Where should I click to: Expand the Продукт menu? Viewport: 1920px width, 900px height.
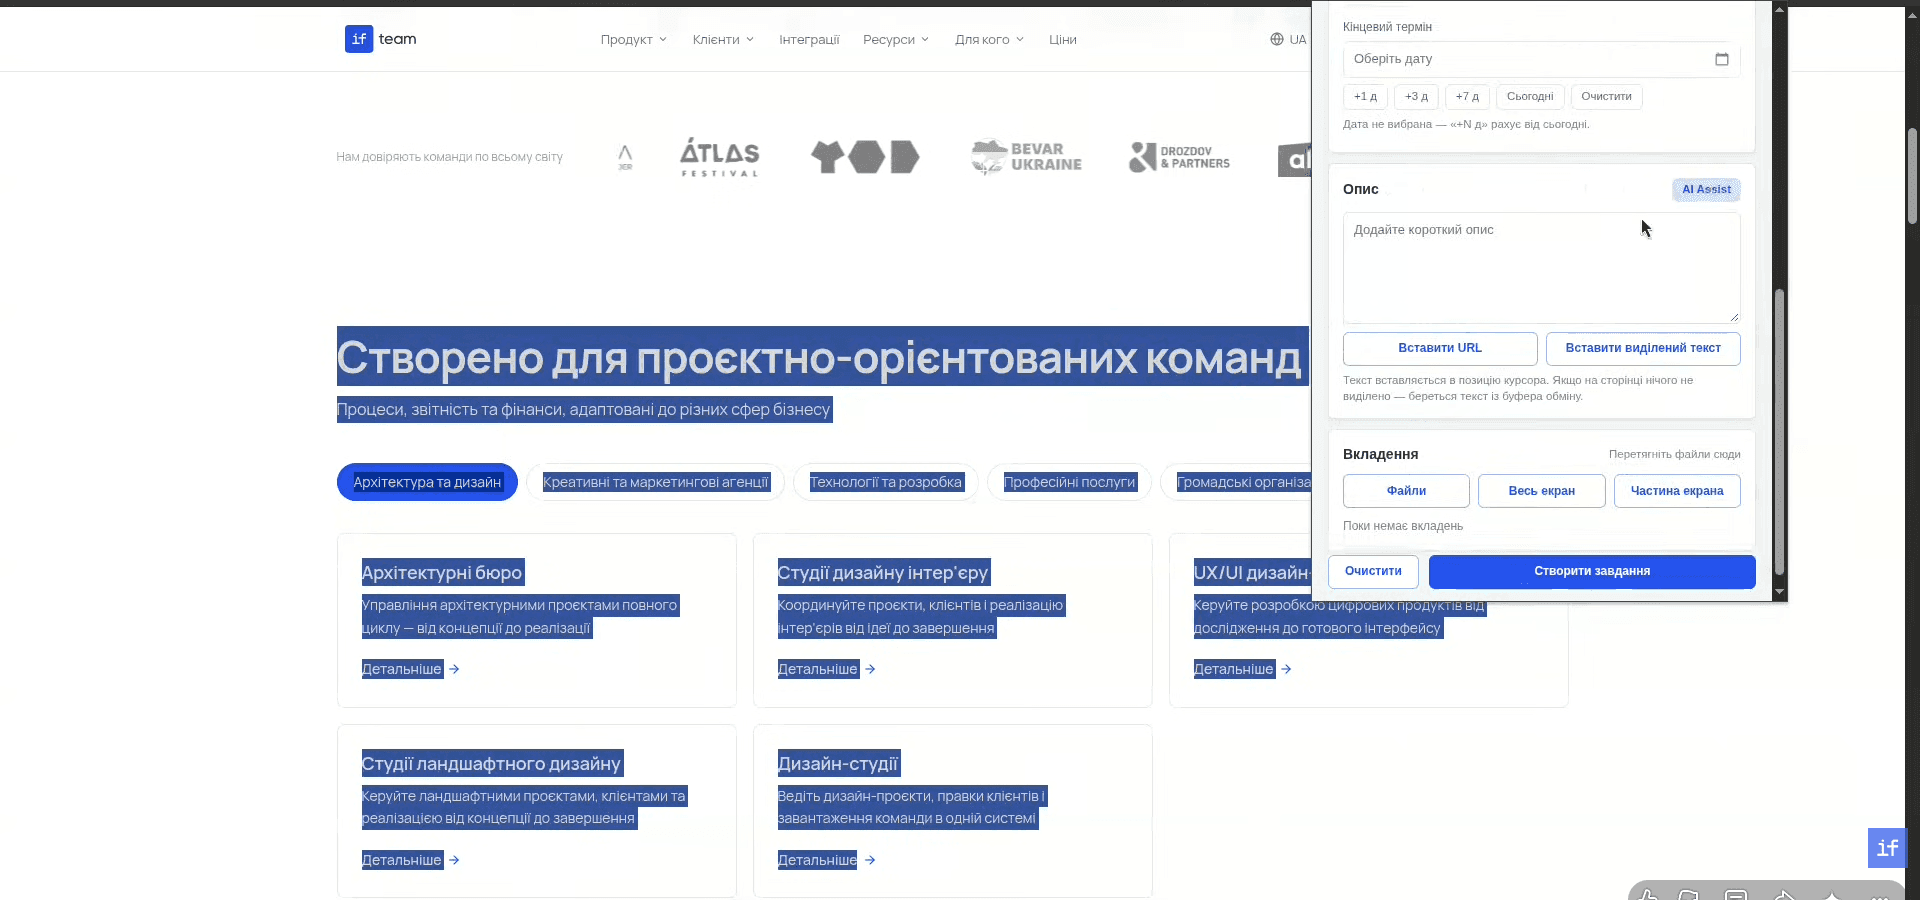click(x=633, y=39)
